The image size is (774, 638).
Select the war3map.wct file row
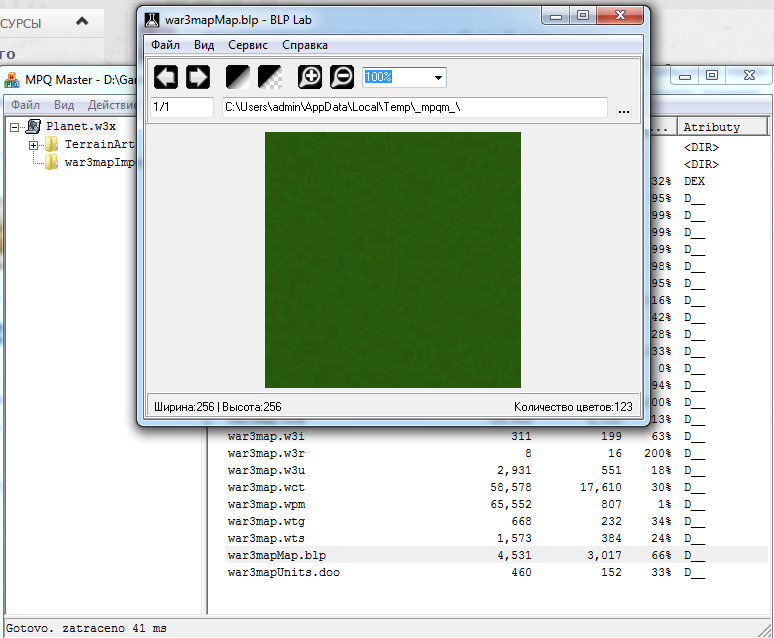[496, 487]
